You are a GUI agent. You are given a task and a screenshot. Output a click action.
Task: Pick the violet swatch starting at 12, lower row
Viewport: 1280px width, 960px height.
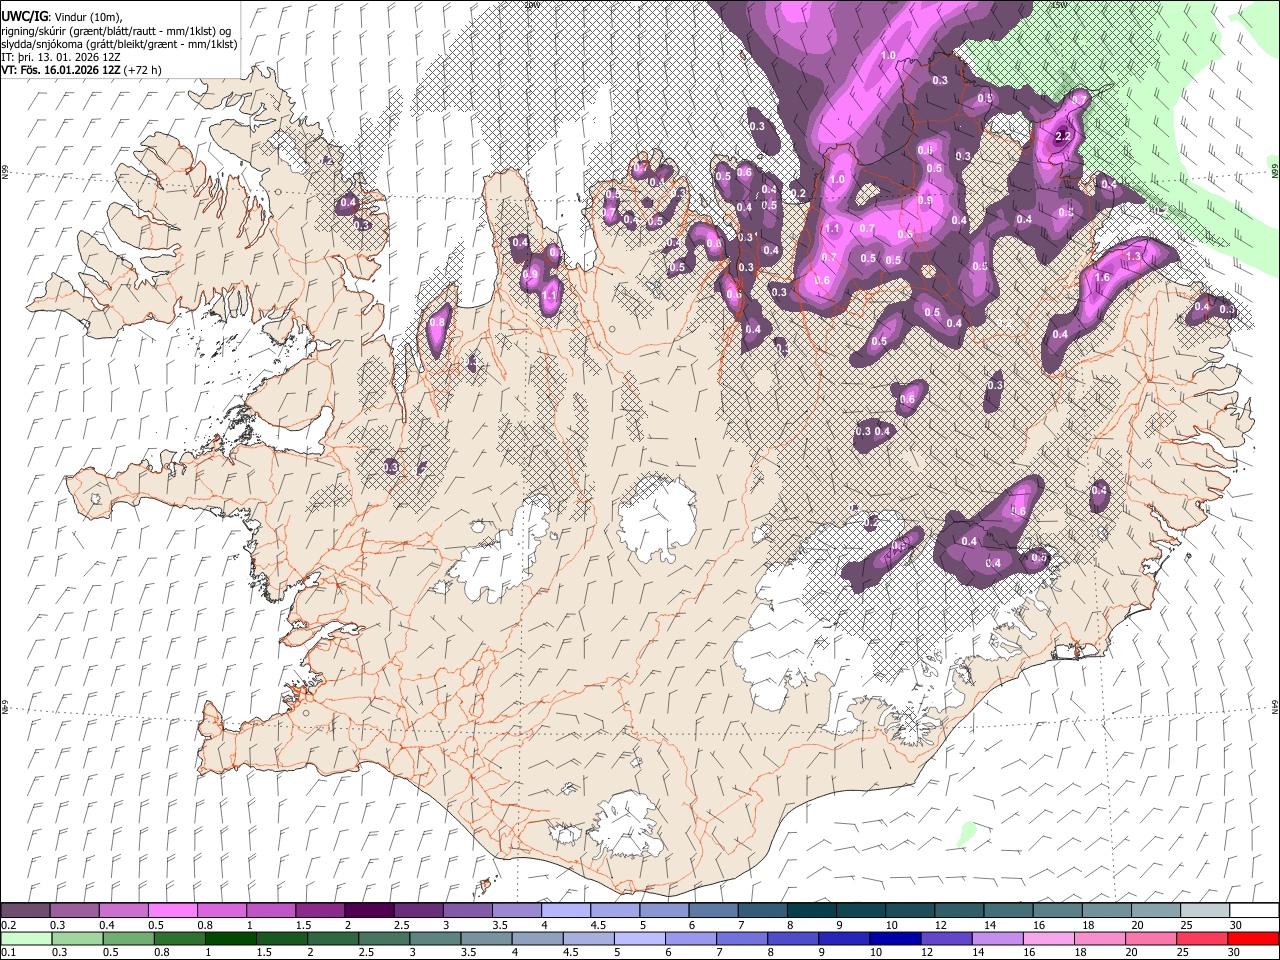click(945, 938)
